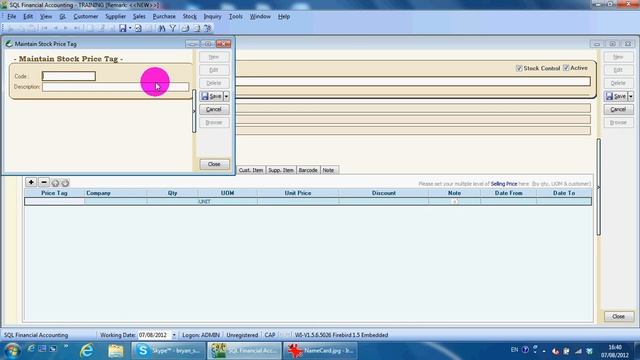The width and height of the screenshot is (640, 360).
Task: Click the move-up arrow icon above grid
Action: click(x=55, y=183)
